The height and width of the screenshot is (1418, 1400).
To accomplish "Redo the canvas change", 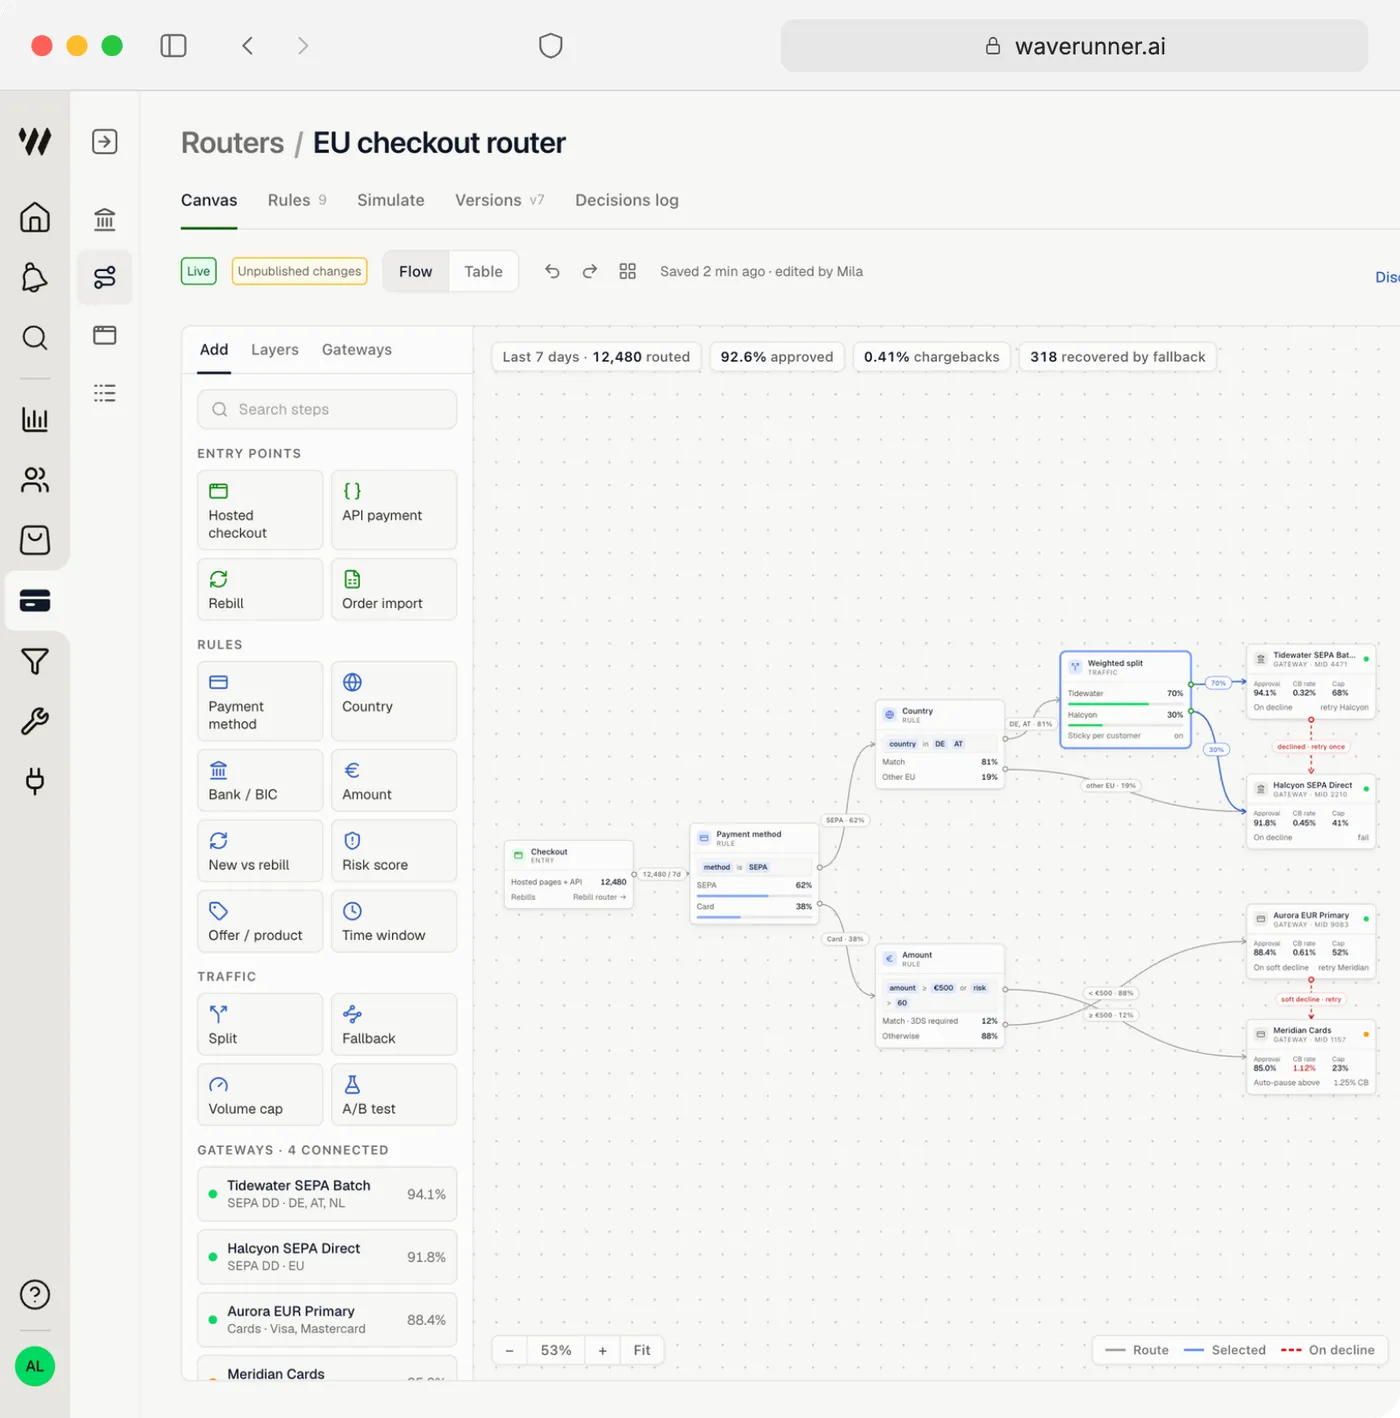I will pos(590,271).
